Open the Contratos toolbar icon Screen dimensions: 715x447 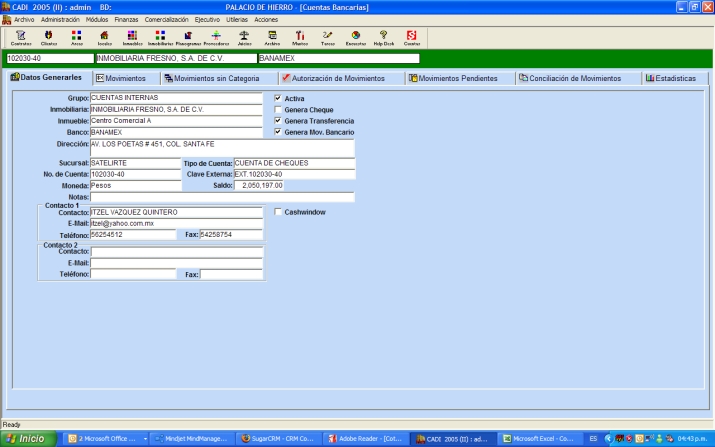pyautogui.click(x=20, y=38)
